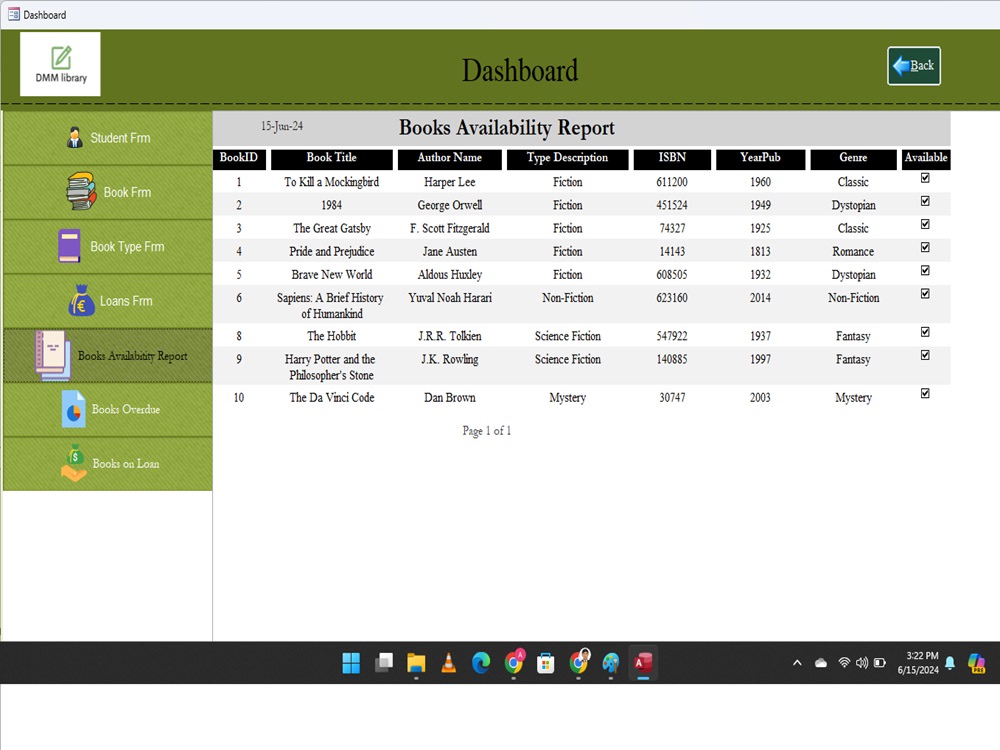Click the OneDrive cloud tray icon
This screenshot has width=1000, height=750.
point(821,663)
